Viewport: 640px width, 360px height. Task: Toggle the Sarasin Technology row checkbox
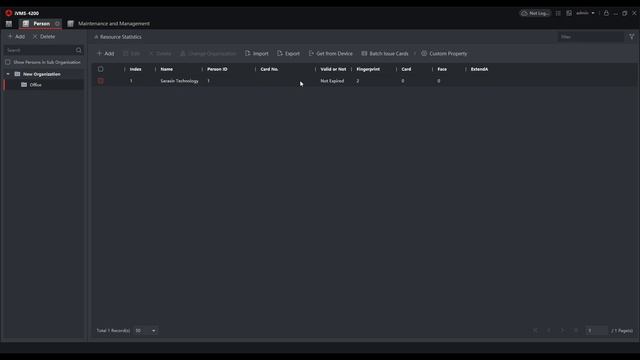coord(100,81)
